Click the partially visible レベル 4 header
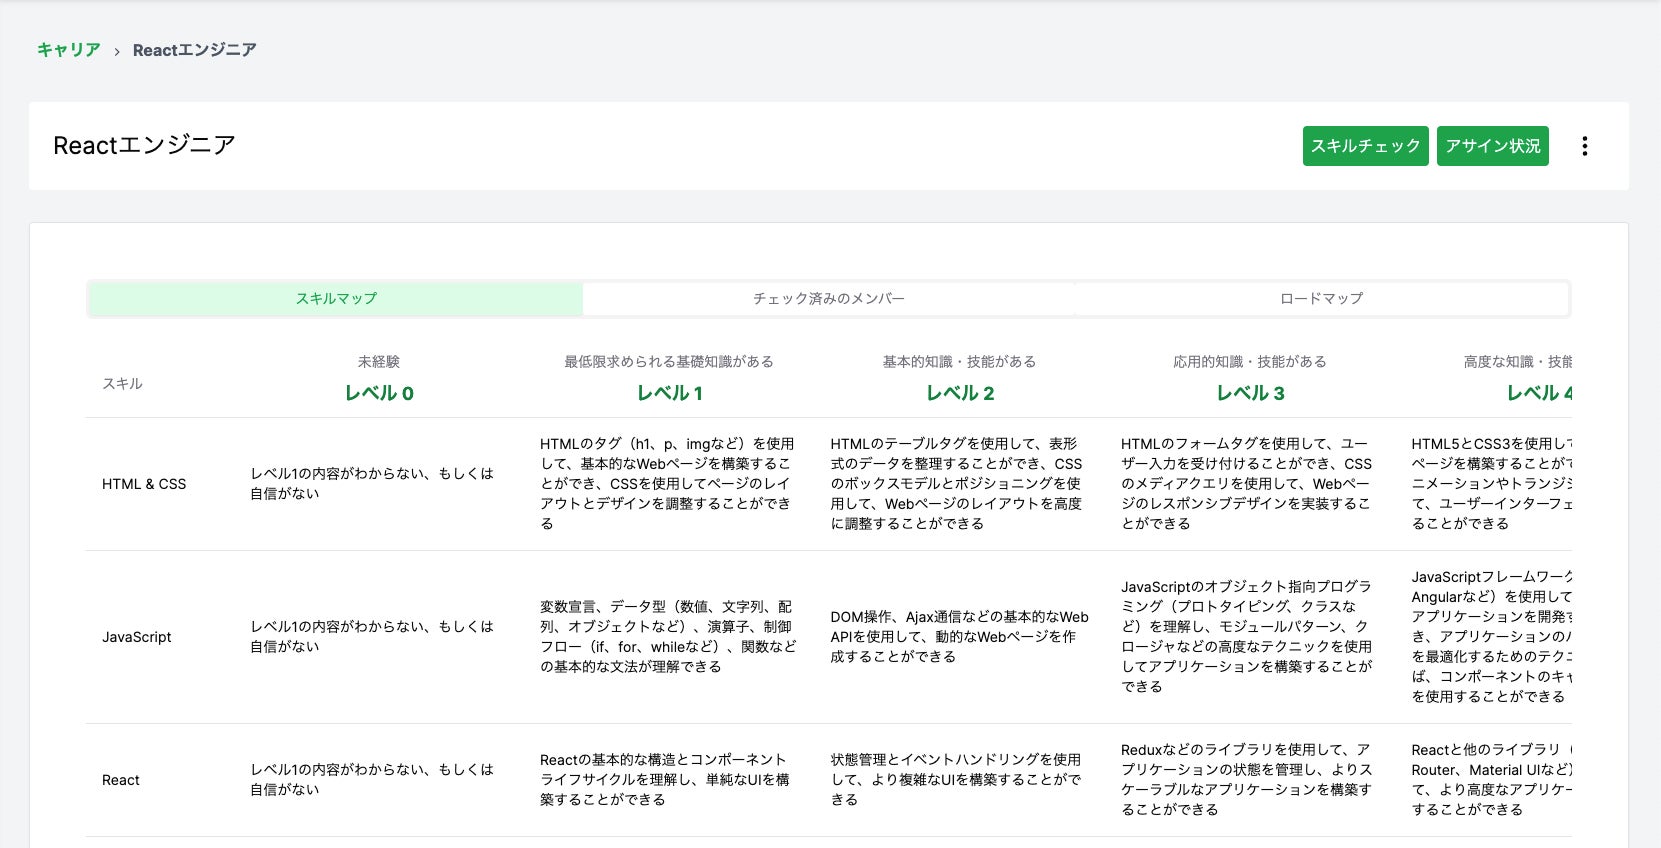The width and height of the screenshot is (1661, 848). click(1538, 393)
